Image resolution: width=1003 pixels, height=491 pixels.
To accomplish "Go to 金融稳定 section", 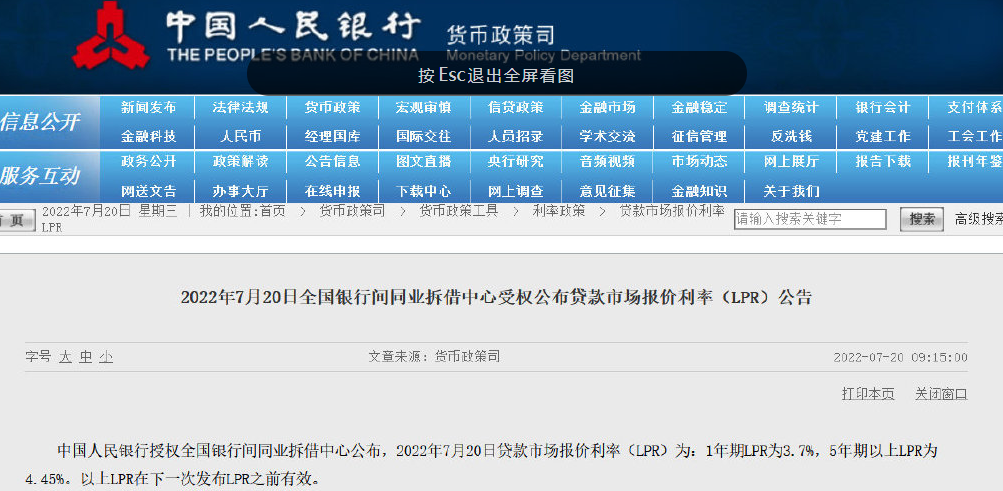I will click(x=699, y=107).
